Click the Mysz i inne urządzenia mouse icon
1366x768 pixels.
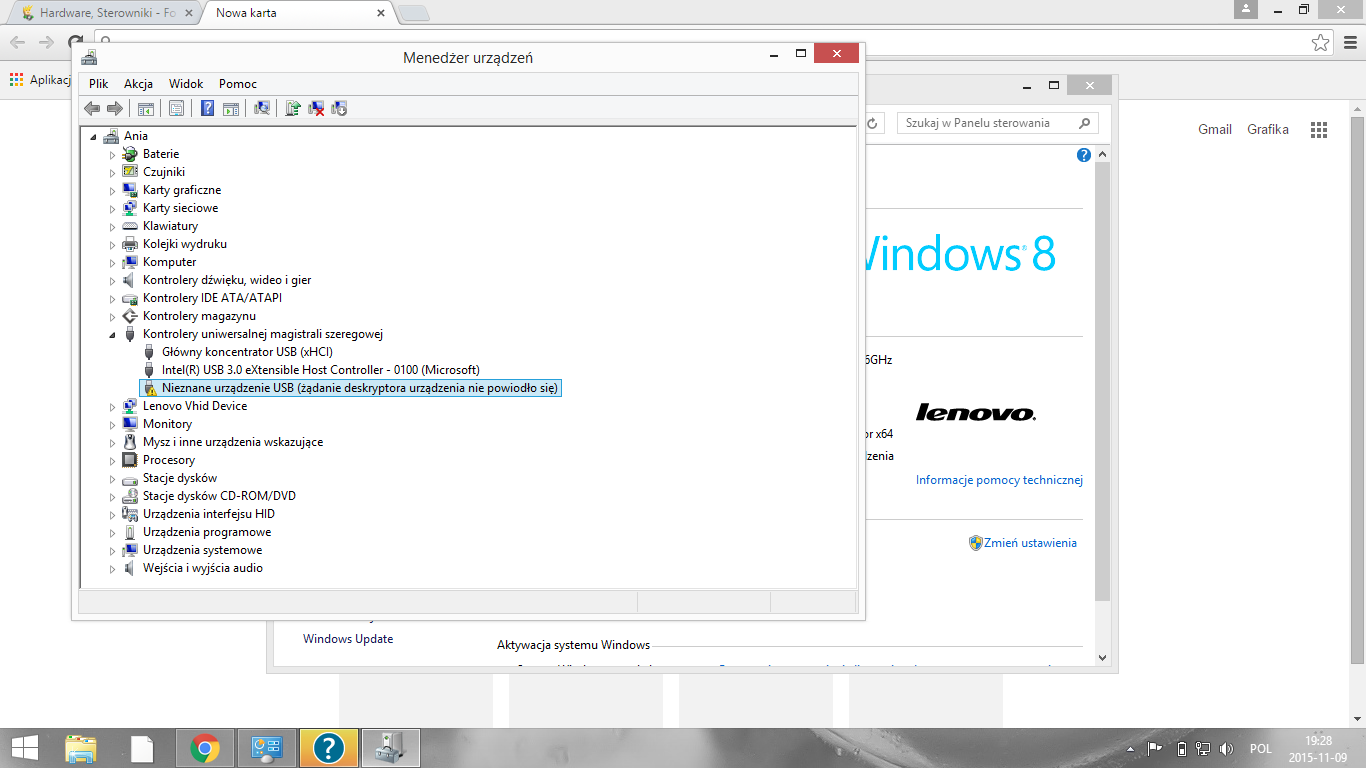click(x=129, y=442)
